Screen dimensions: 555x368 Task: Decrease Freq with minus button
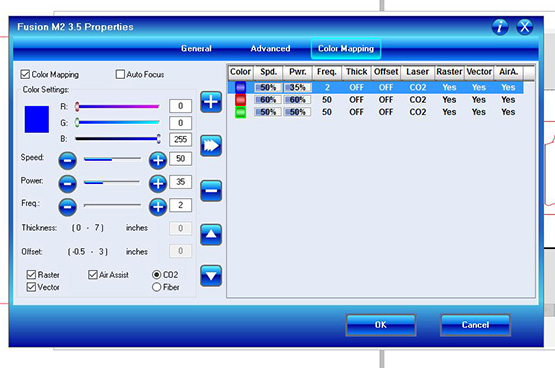click(68, 207)
